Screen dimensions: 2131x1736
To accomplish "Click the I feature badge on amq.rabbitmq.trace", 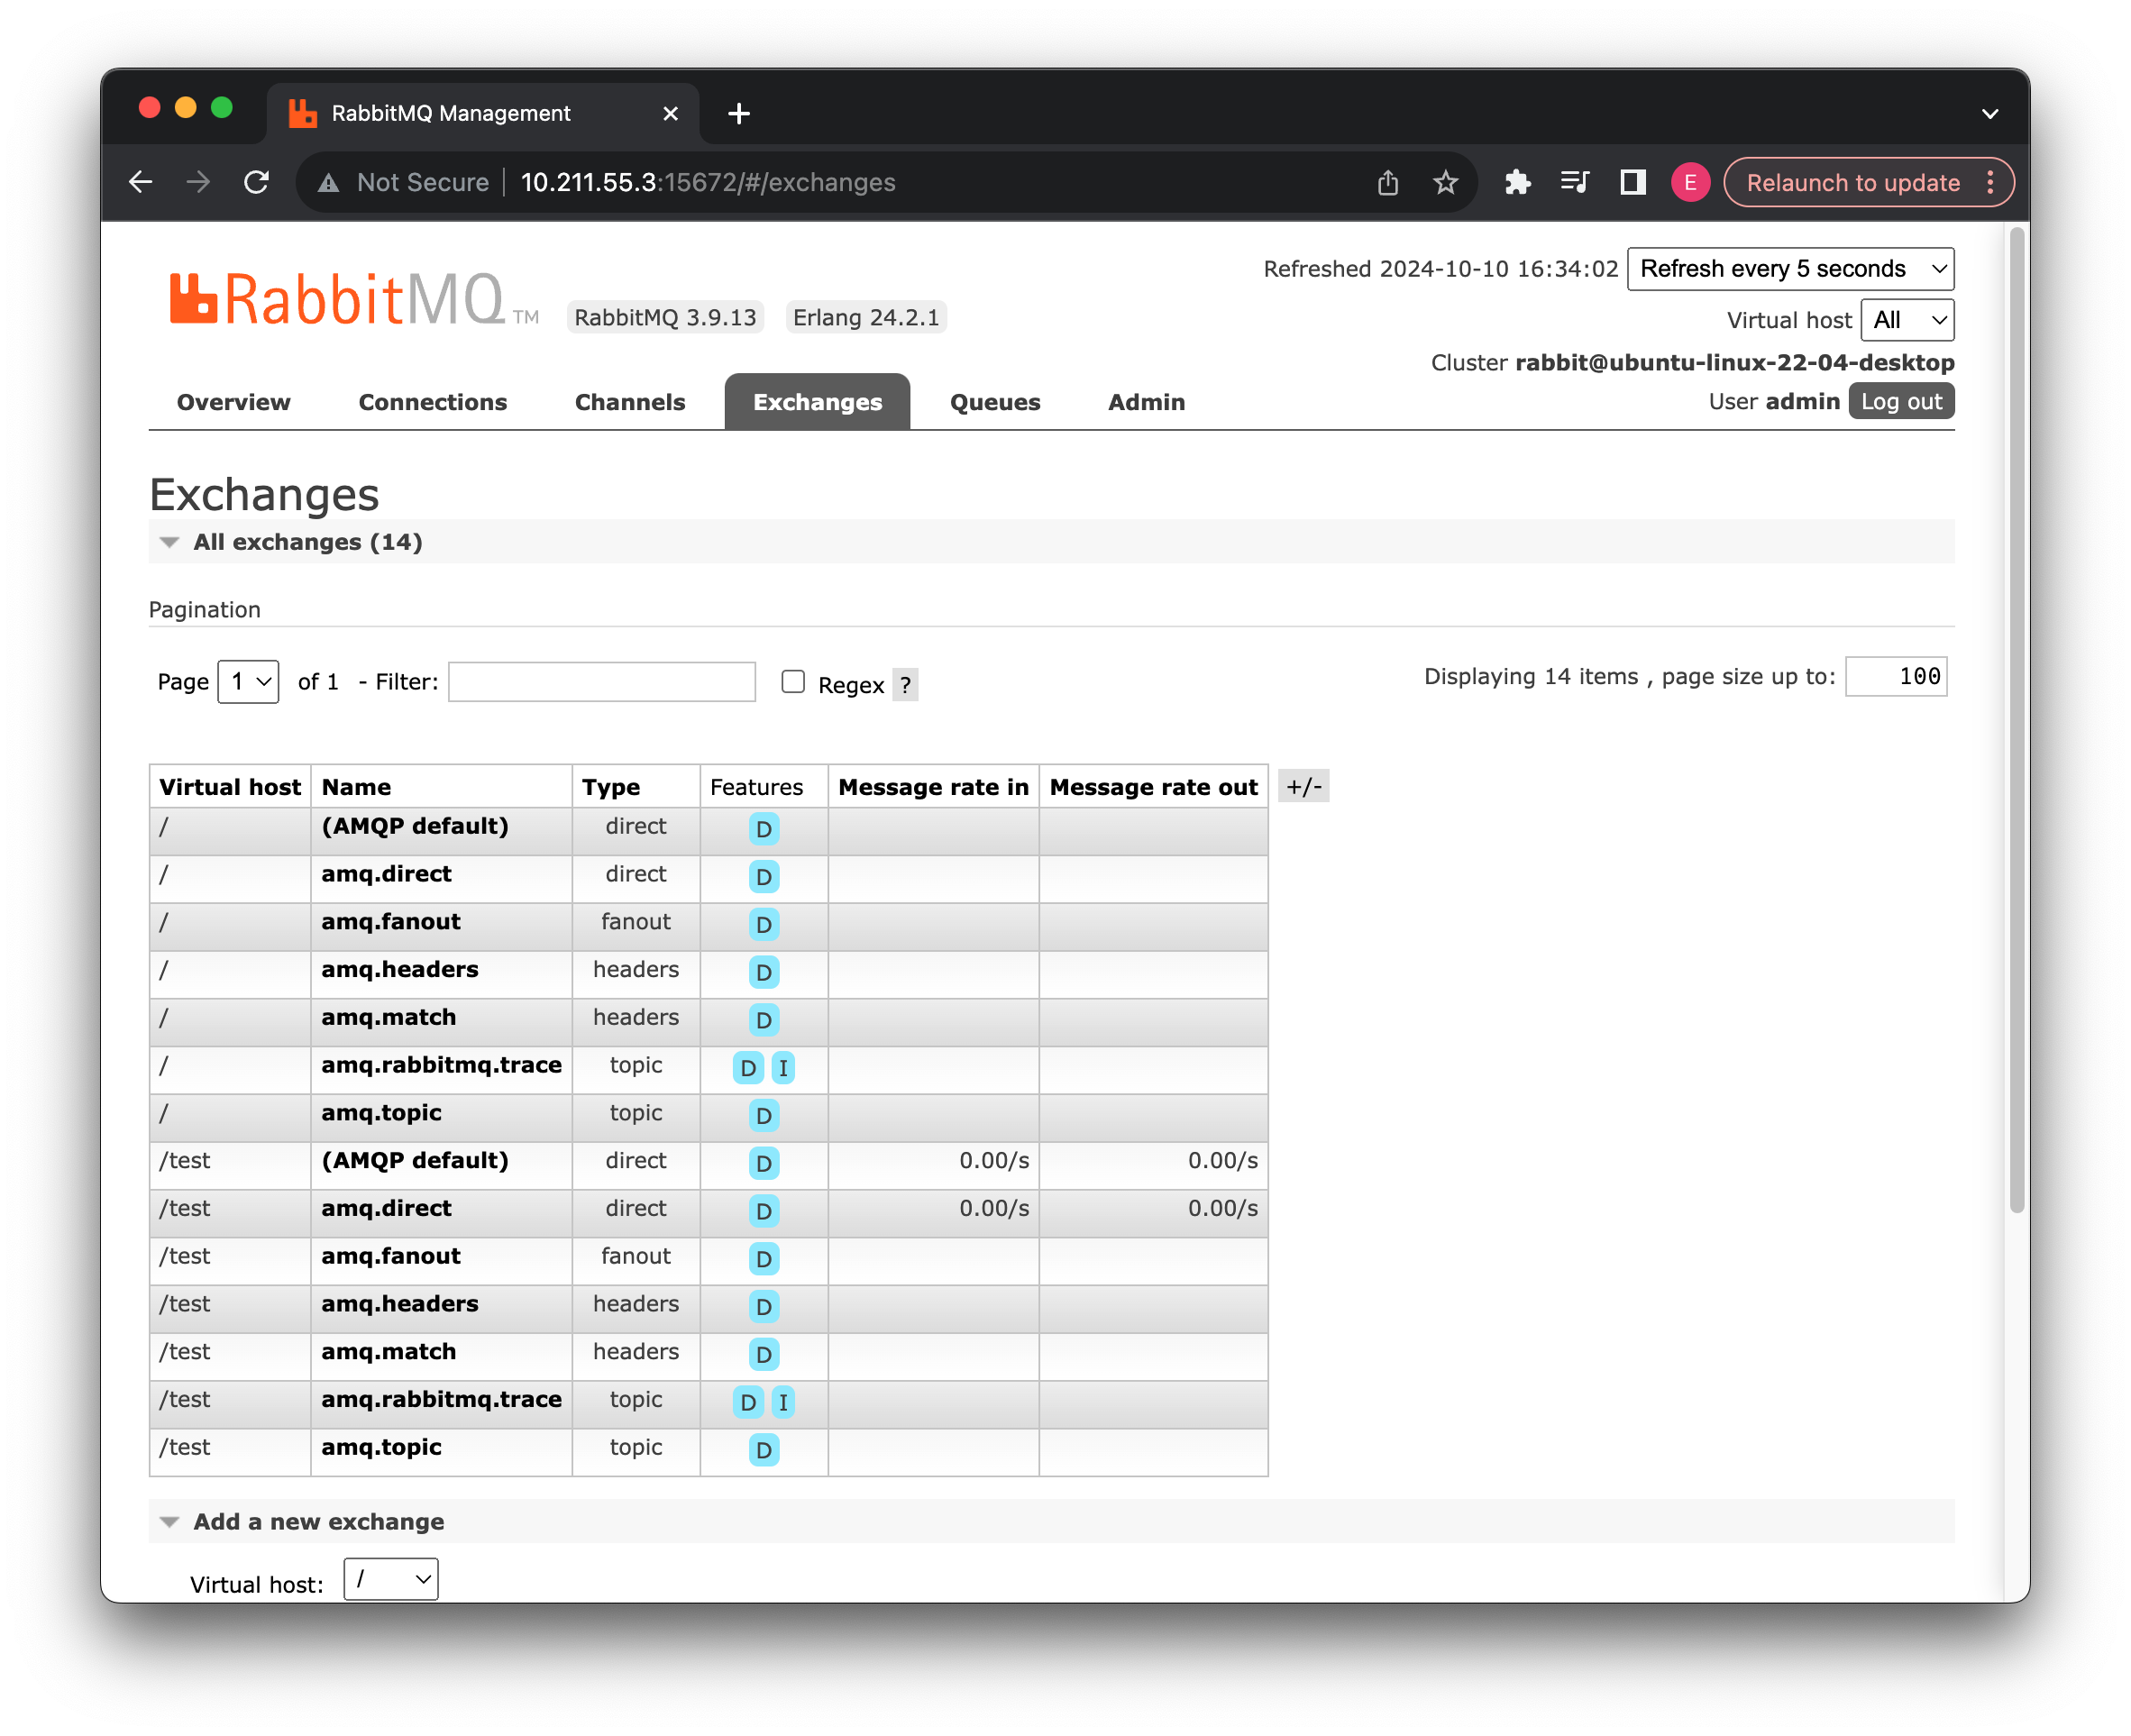I will point(783,1068).
